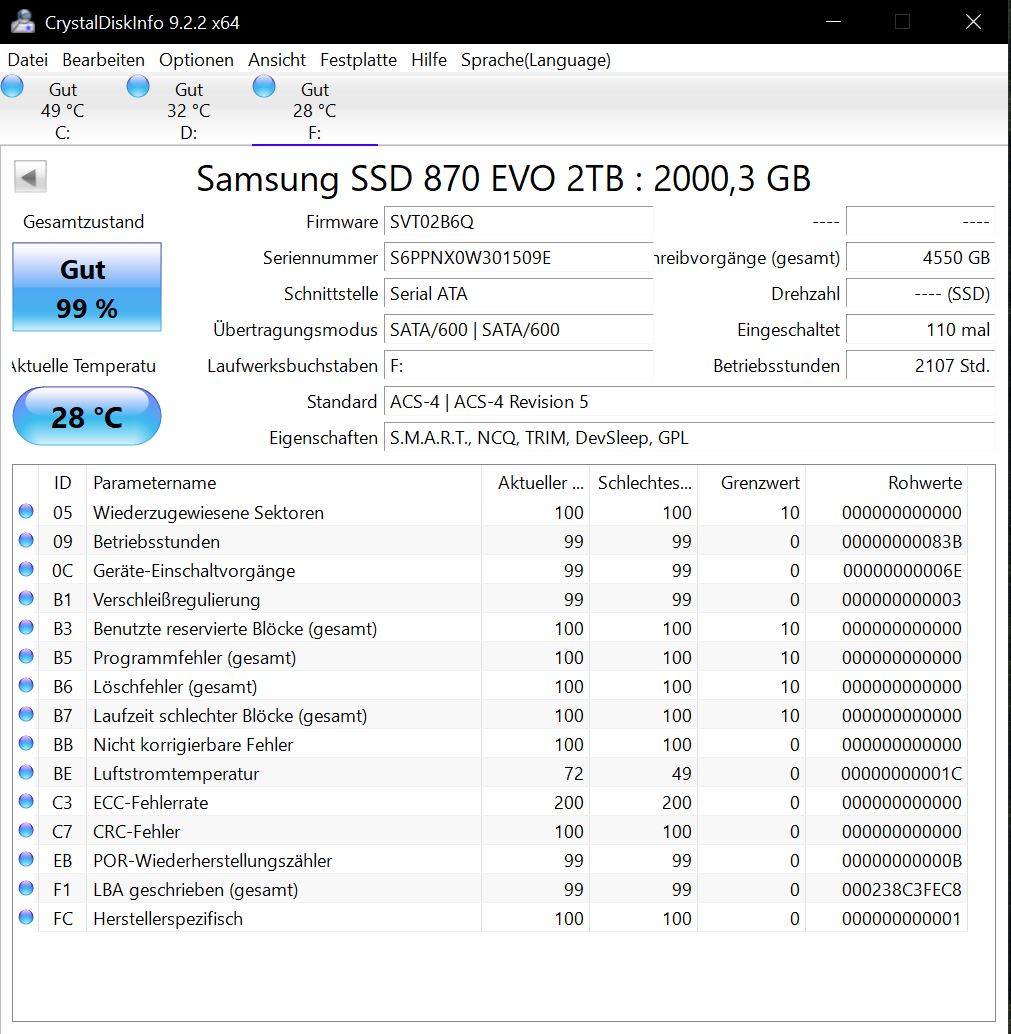Click the blue health dot above the C: drive

pyautogui.click(x=13, y=87)
